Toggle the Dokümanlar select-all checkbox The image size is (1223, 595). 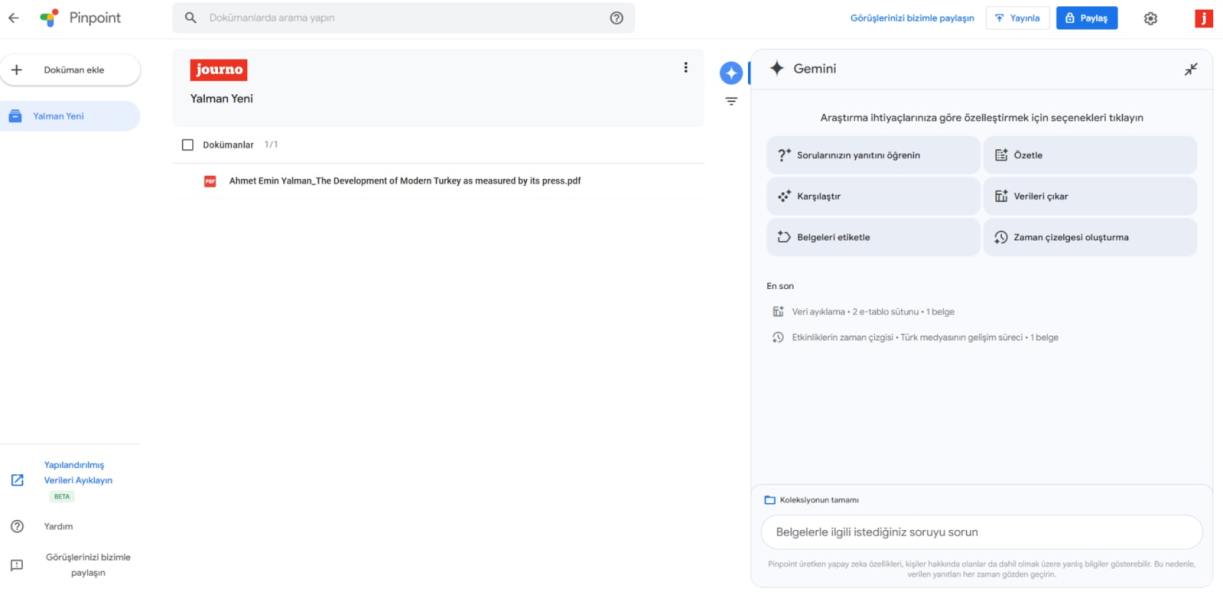[x=188, y=145]
